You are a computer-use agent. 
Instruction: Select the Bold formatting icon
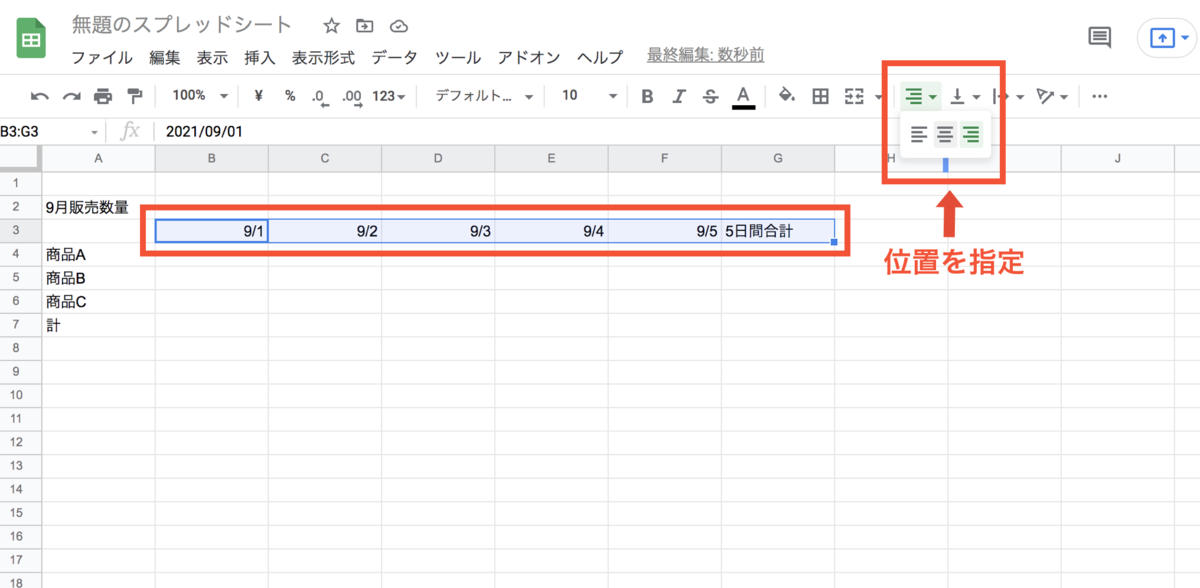pyautogui.click(x=647, y=95)
